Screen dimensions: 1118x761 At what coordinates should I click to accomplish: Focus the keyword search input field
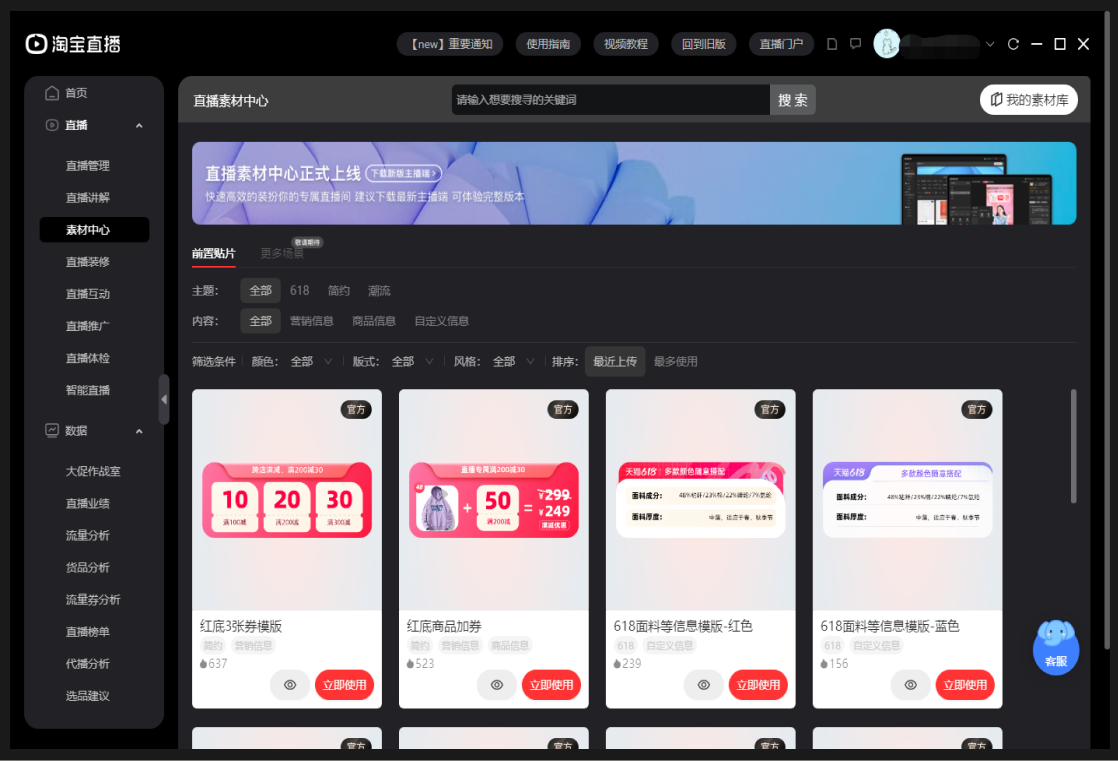coord(610,100)
